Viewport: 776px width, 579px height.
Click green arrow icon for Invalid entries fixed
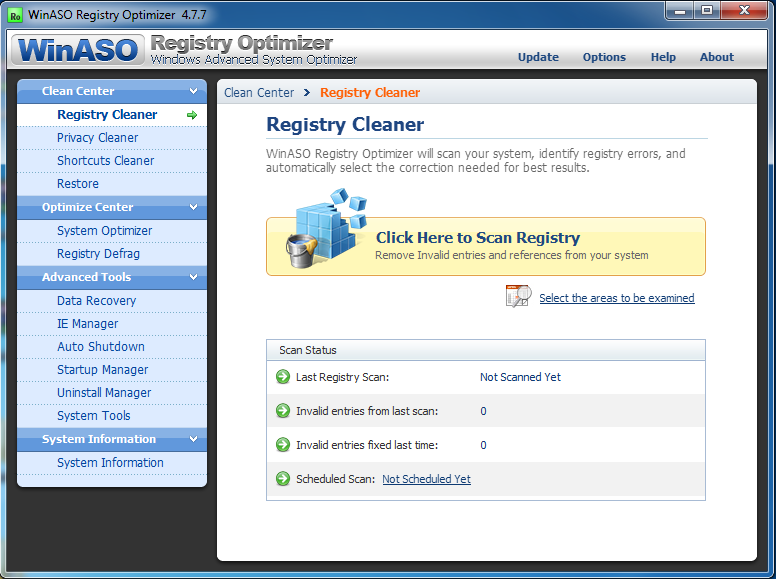click(x=283, y=444)
